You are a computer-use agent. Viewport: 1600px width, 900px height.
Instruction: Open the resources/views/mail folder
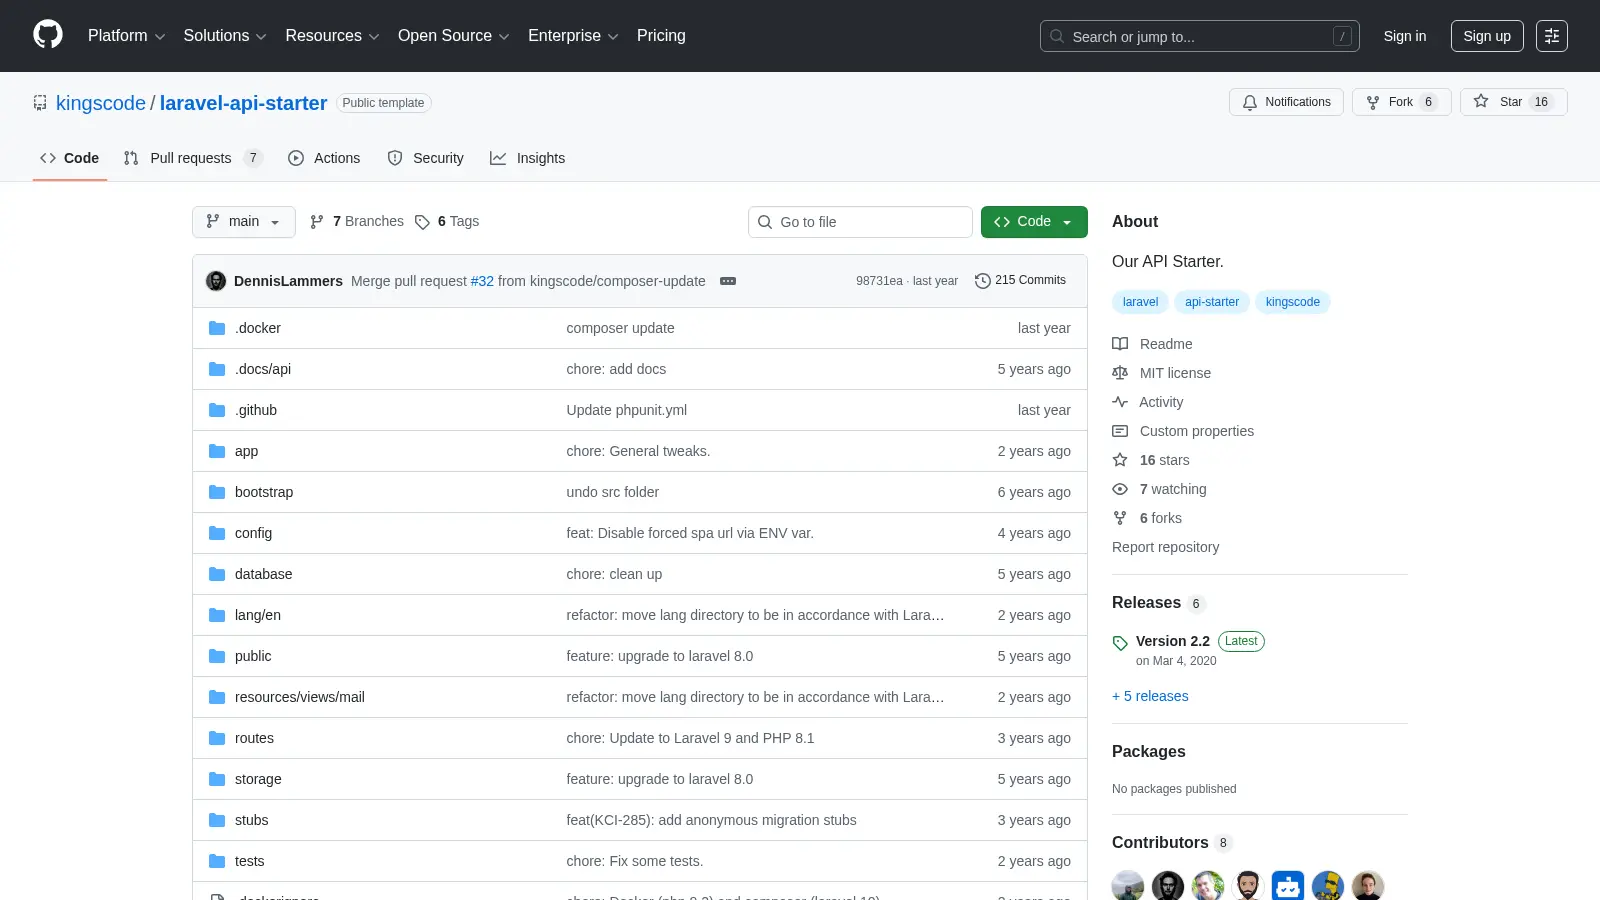click(300, 697)
